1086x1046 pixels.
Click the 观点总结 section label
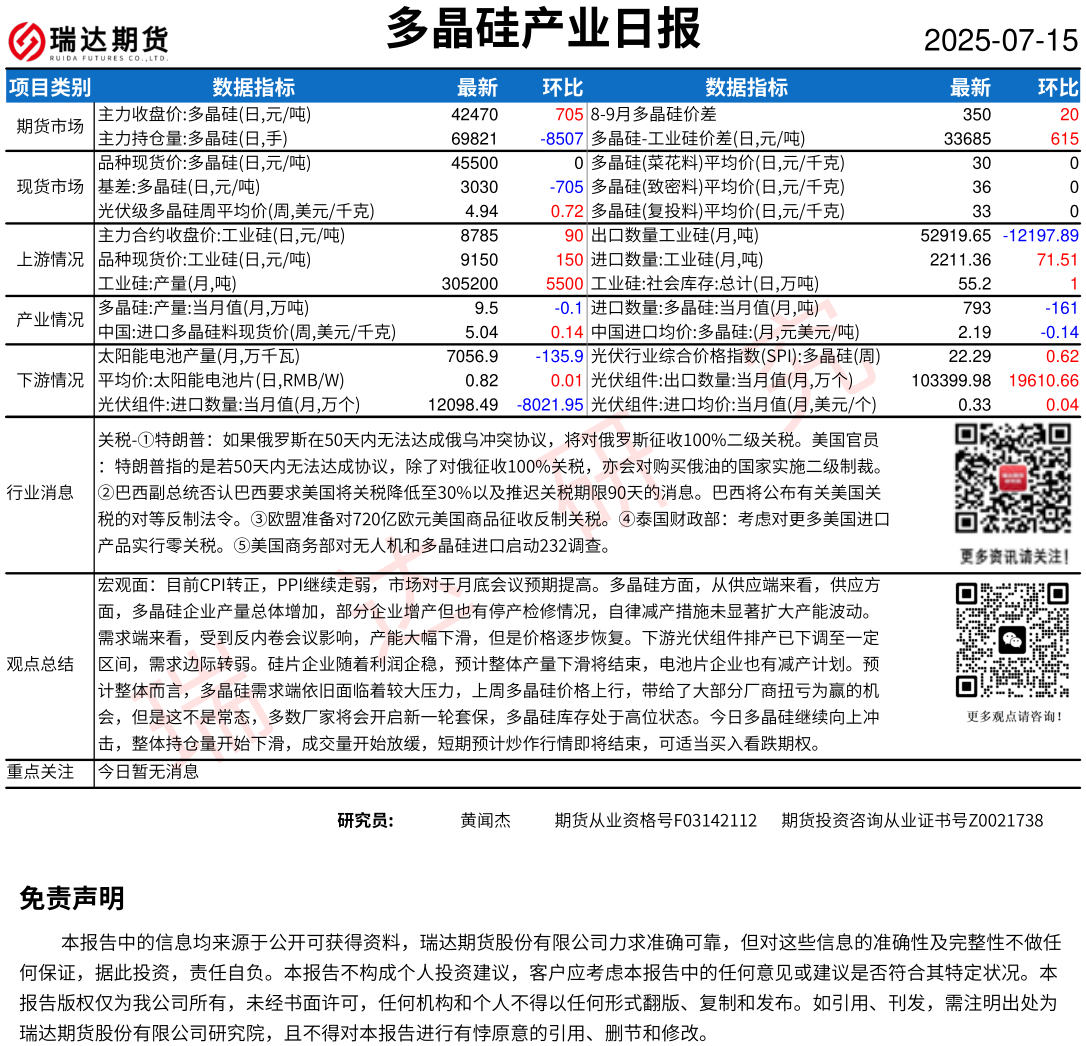[x=40, y=664]
